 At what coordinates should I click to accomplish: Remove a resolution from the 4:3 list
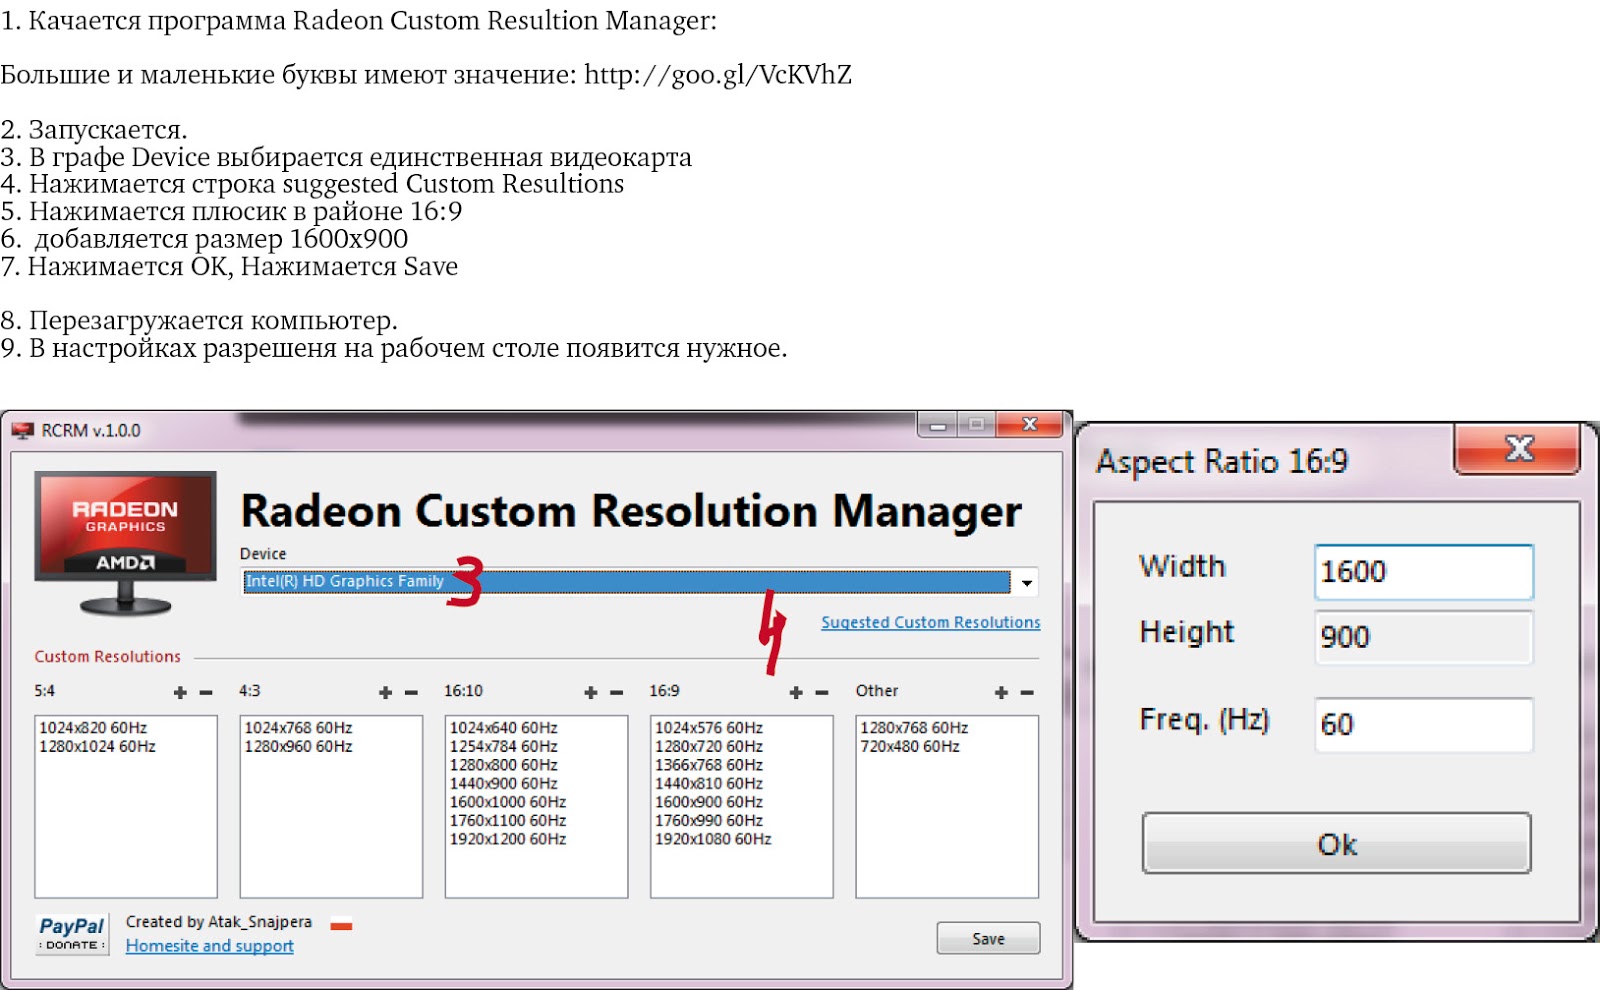tap(411, 692)
